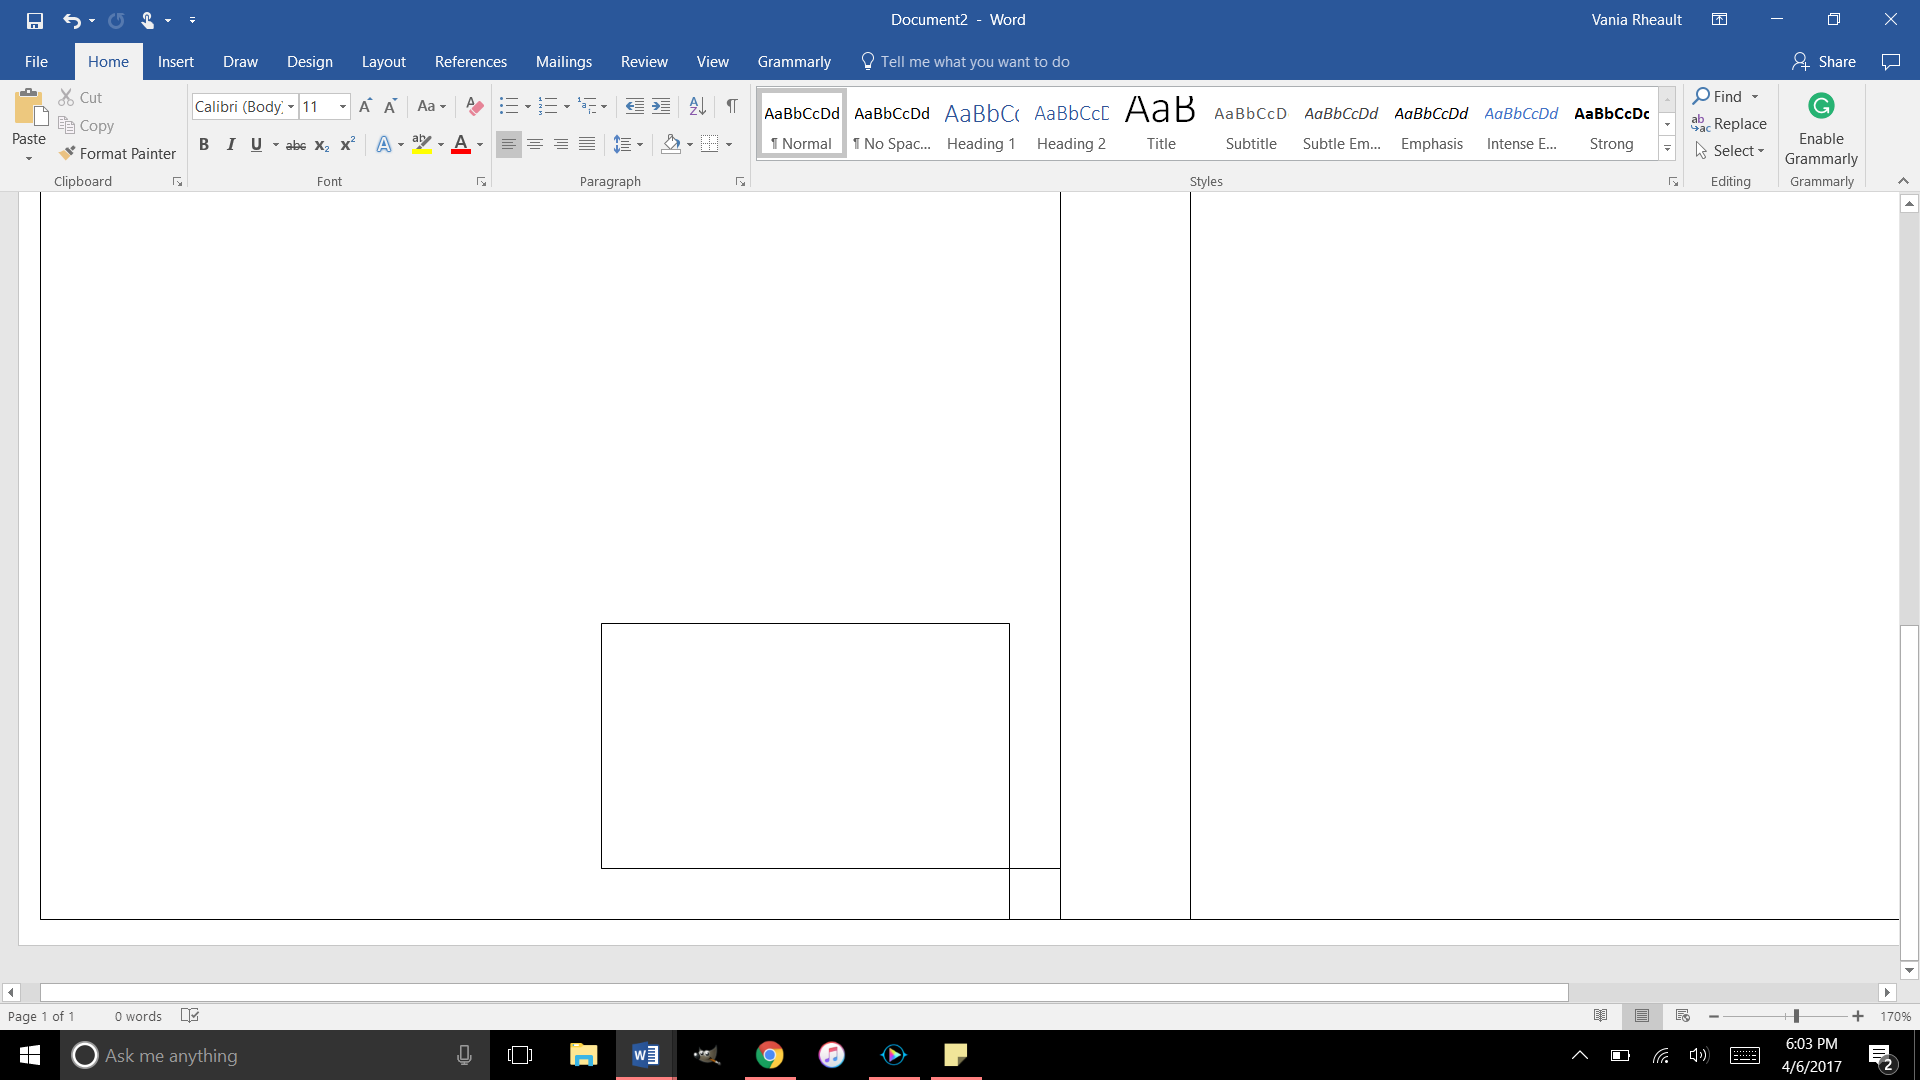Toggle Show/Hide paragraph marks

click(732, 106)
